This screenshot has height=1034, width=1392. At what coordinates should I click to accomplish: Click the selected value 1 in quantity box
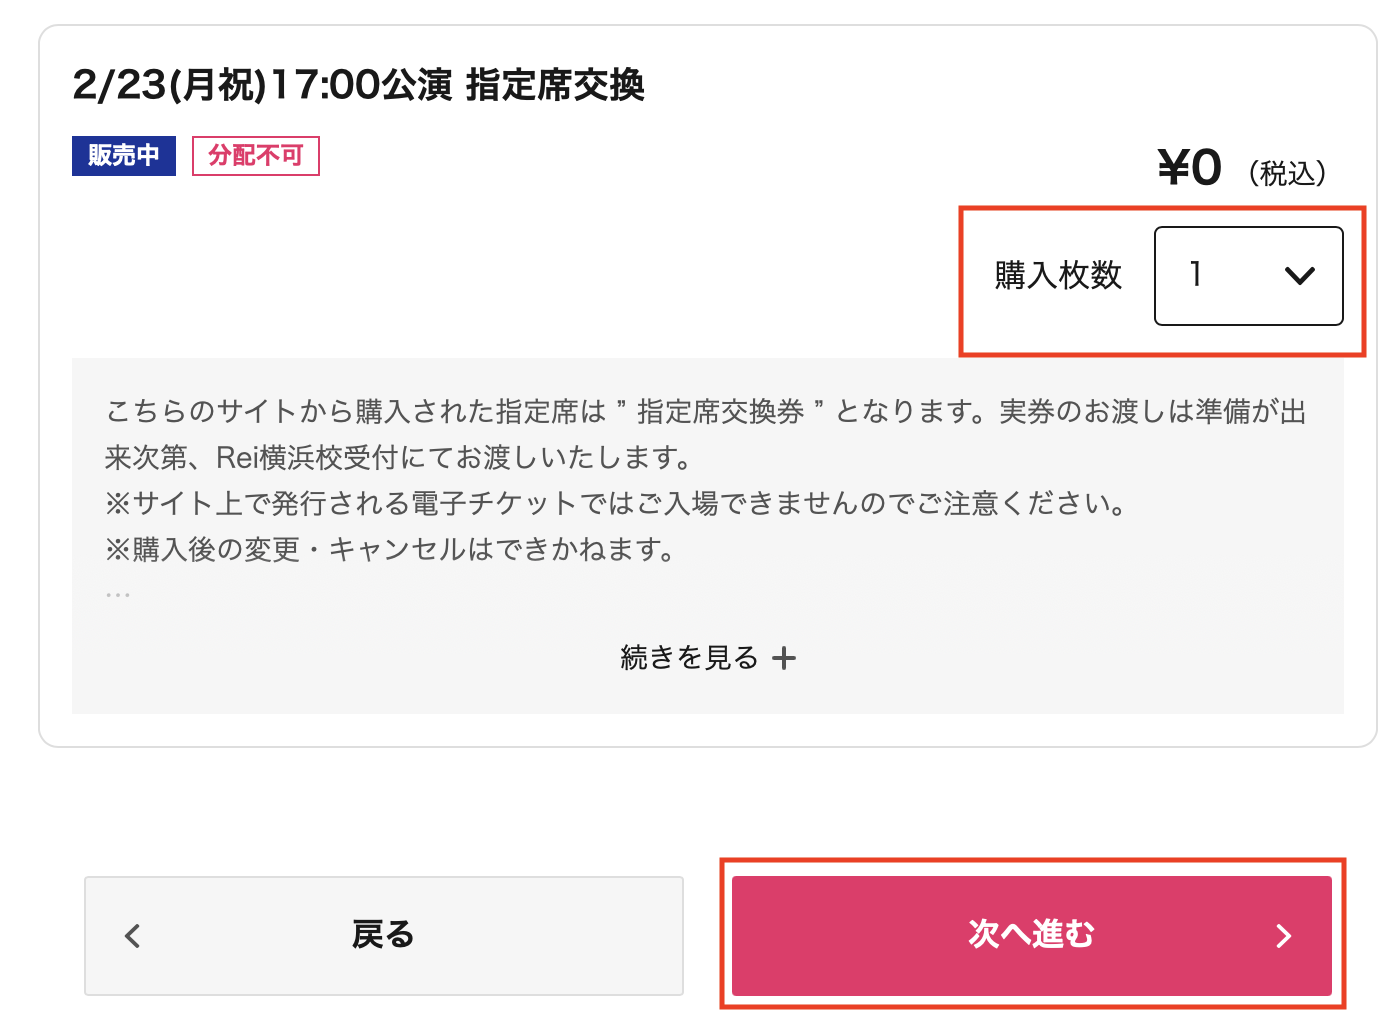point(1196,274)
